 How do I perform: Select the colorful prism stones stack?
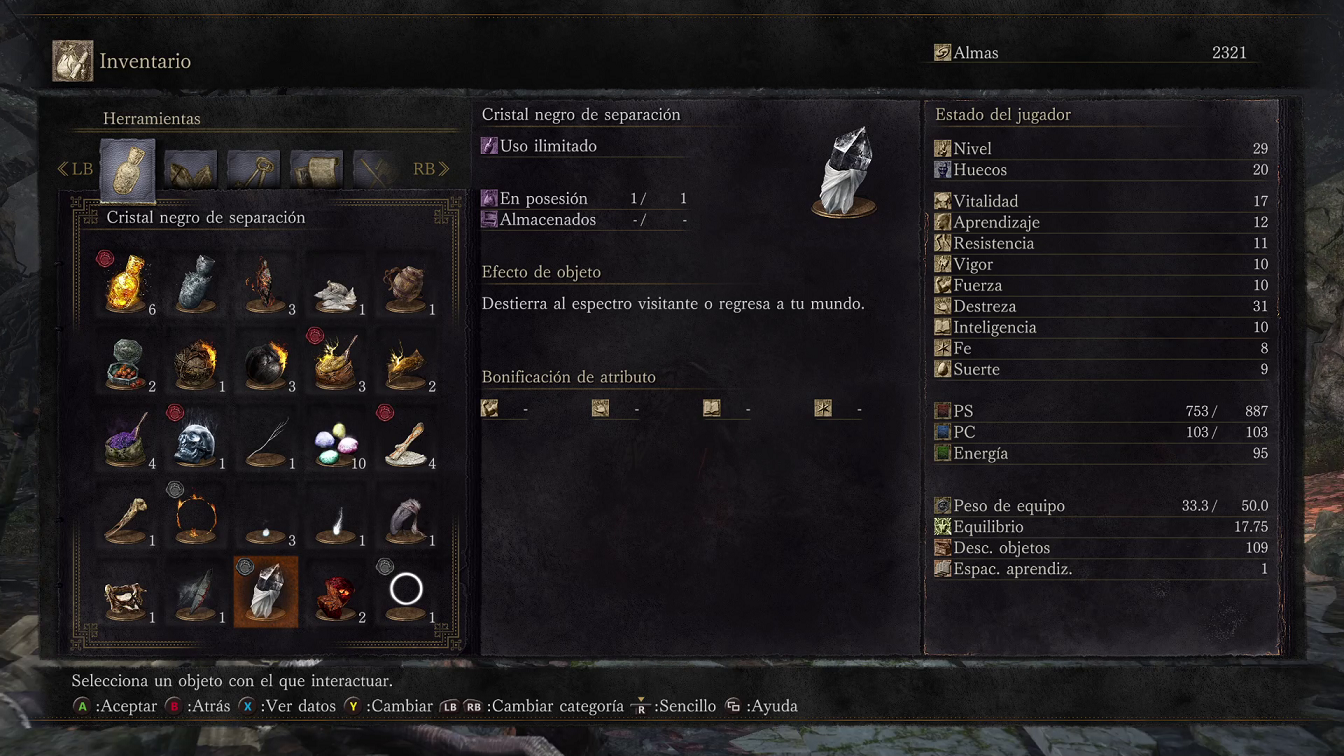[336, 439]
